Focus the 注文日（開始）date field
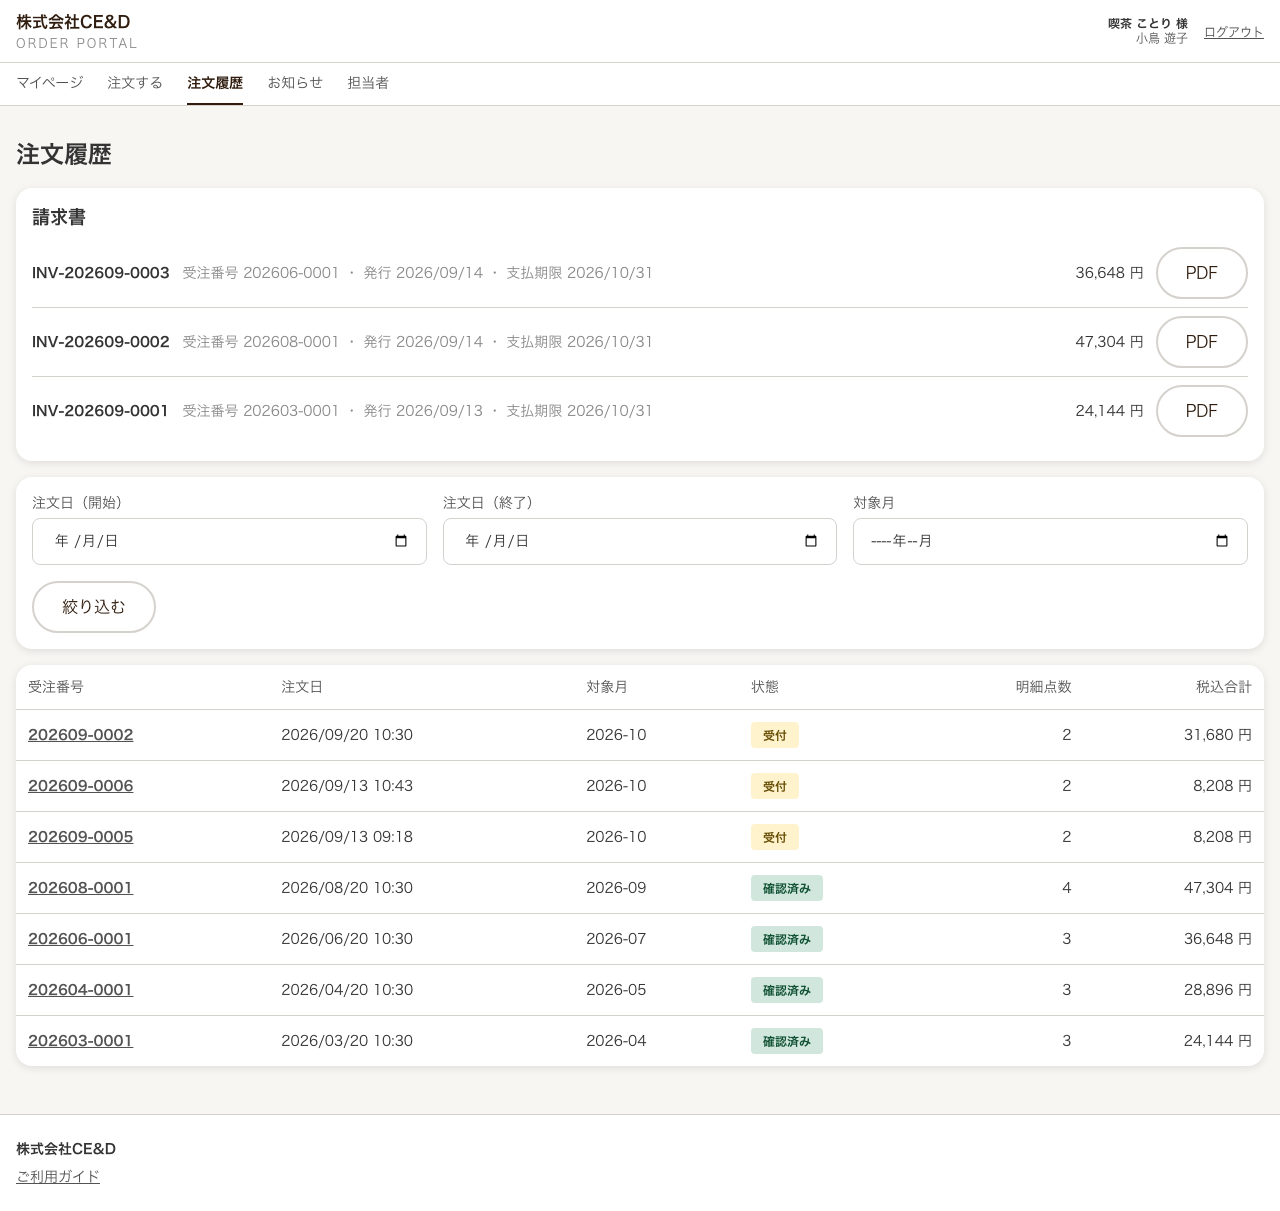The width and height of the screenshot is (1280, 1211). tap(229, 541)
